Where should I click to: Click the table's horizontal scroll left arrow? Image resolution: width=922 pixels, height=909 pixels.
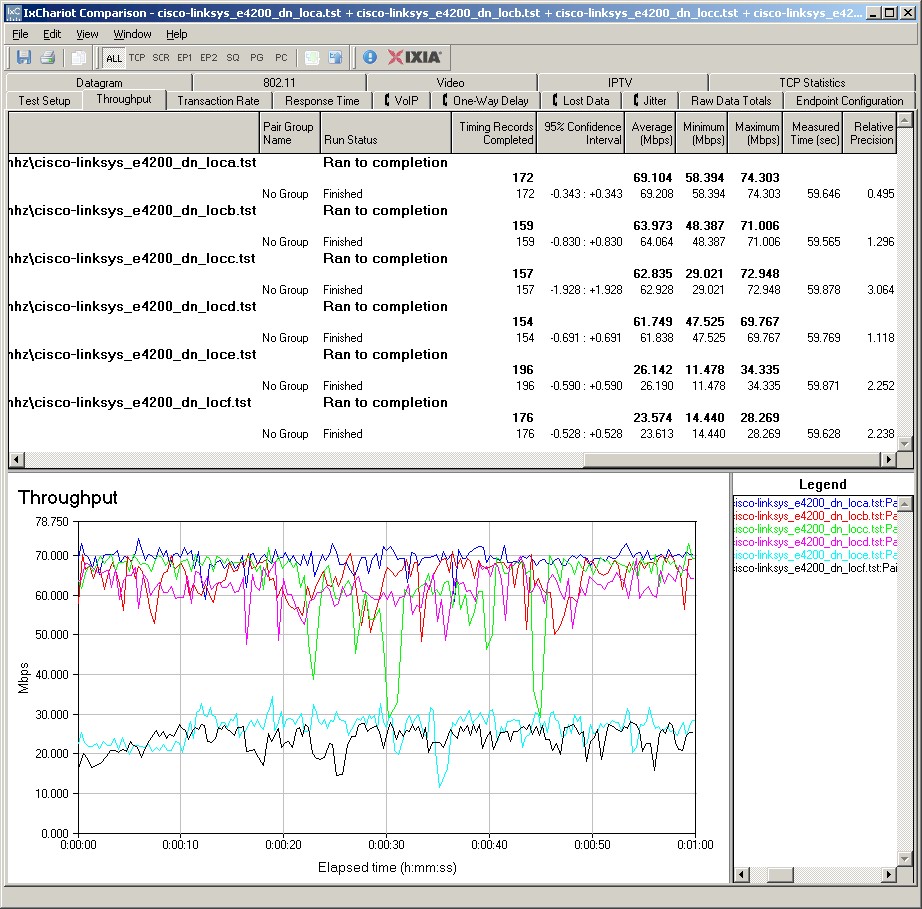point(16,459)
